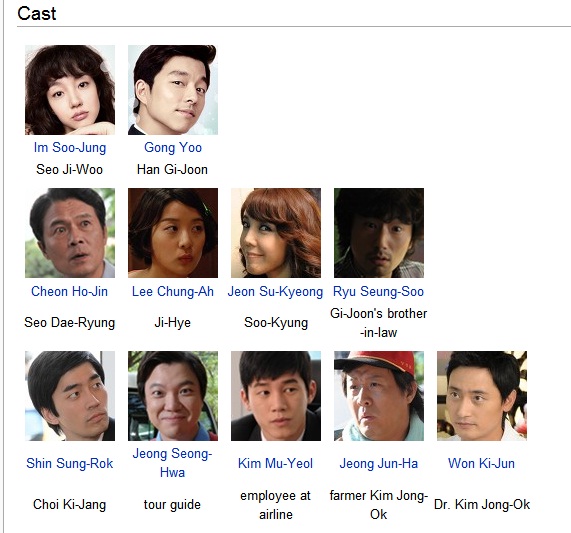Click the Won Ki-Jun link
This screenshot has width=571, height=533.
[x=481, y=463]
